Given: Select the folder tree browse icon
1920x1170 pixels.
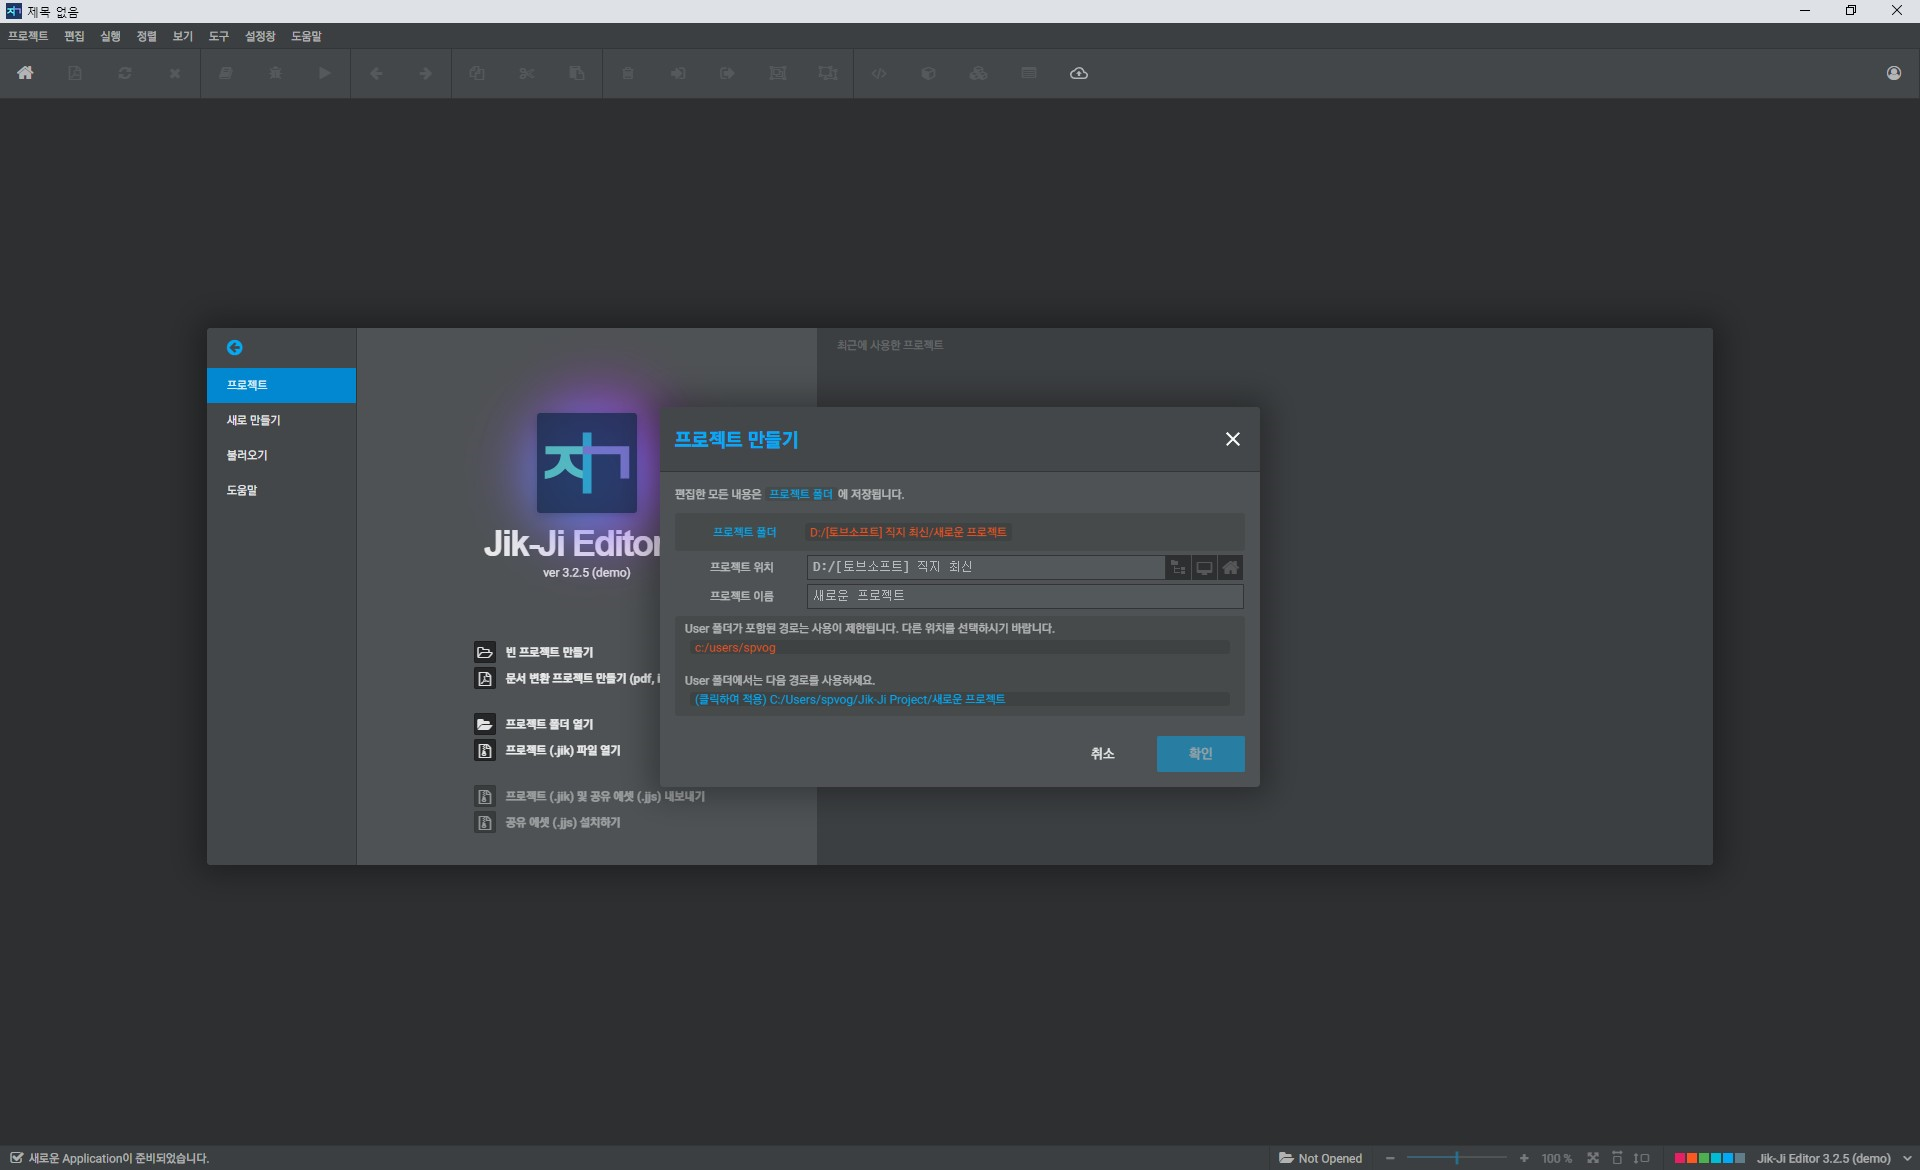Looking at the screenshot, I should click(x=1179, y=567).
